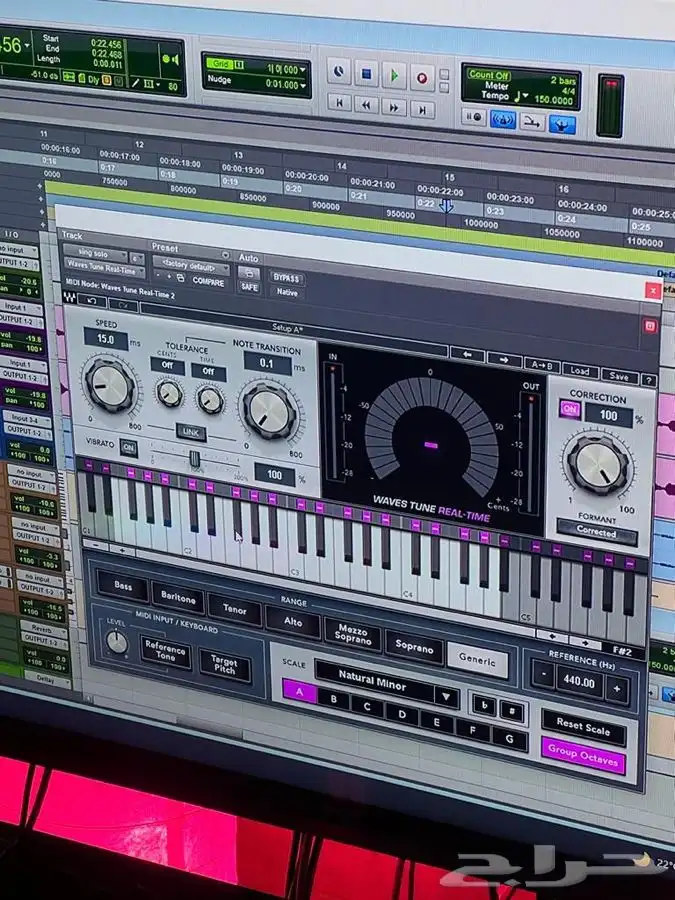Open the factory default preset dropdown
675x900 pixels.
[191, 267]
